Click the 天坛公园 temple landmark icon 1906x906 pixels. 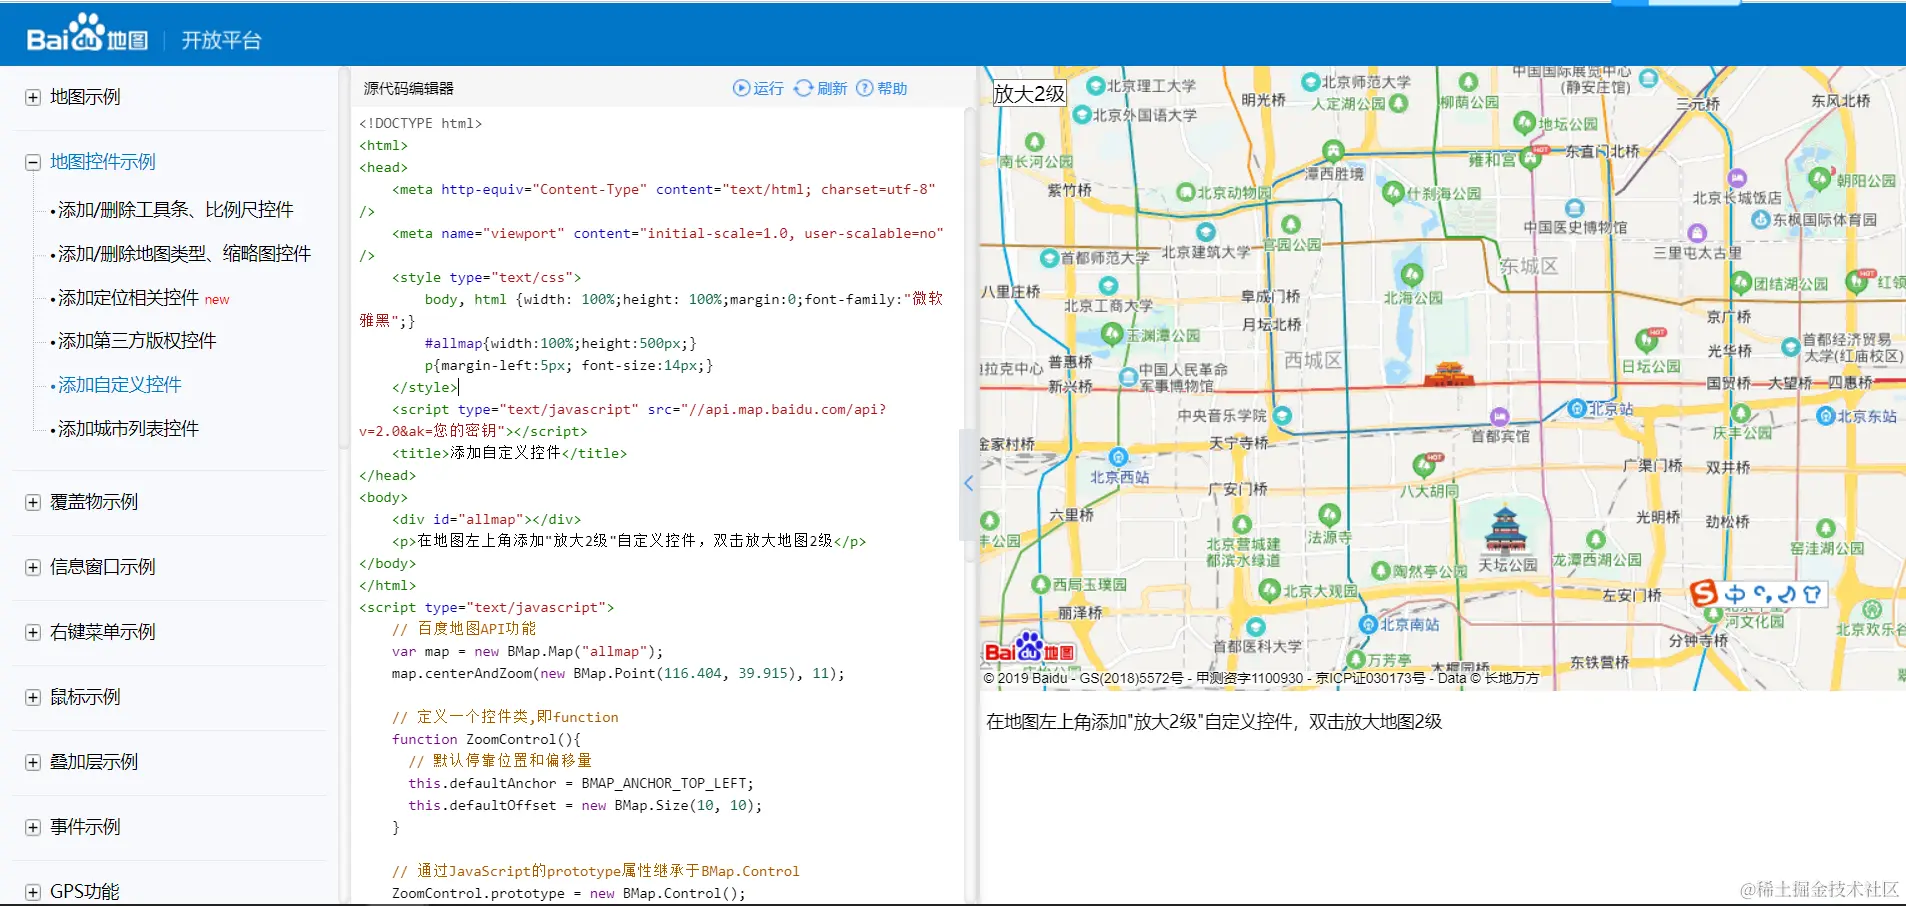point(1505,530)
